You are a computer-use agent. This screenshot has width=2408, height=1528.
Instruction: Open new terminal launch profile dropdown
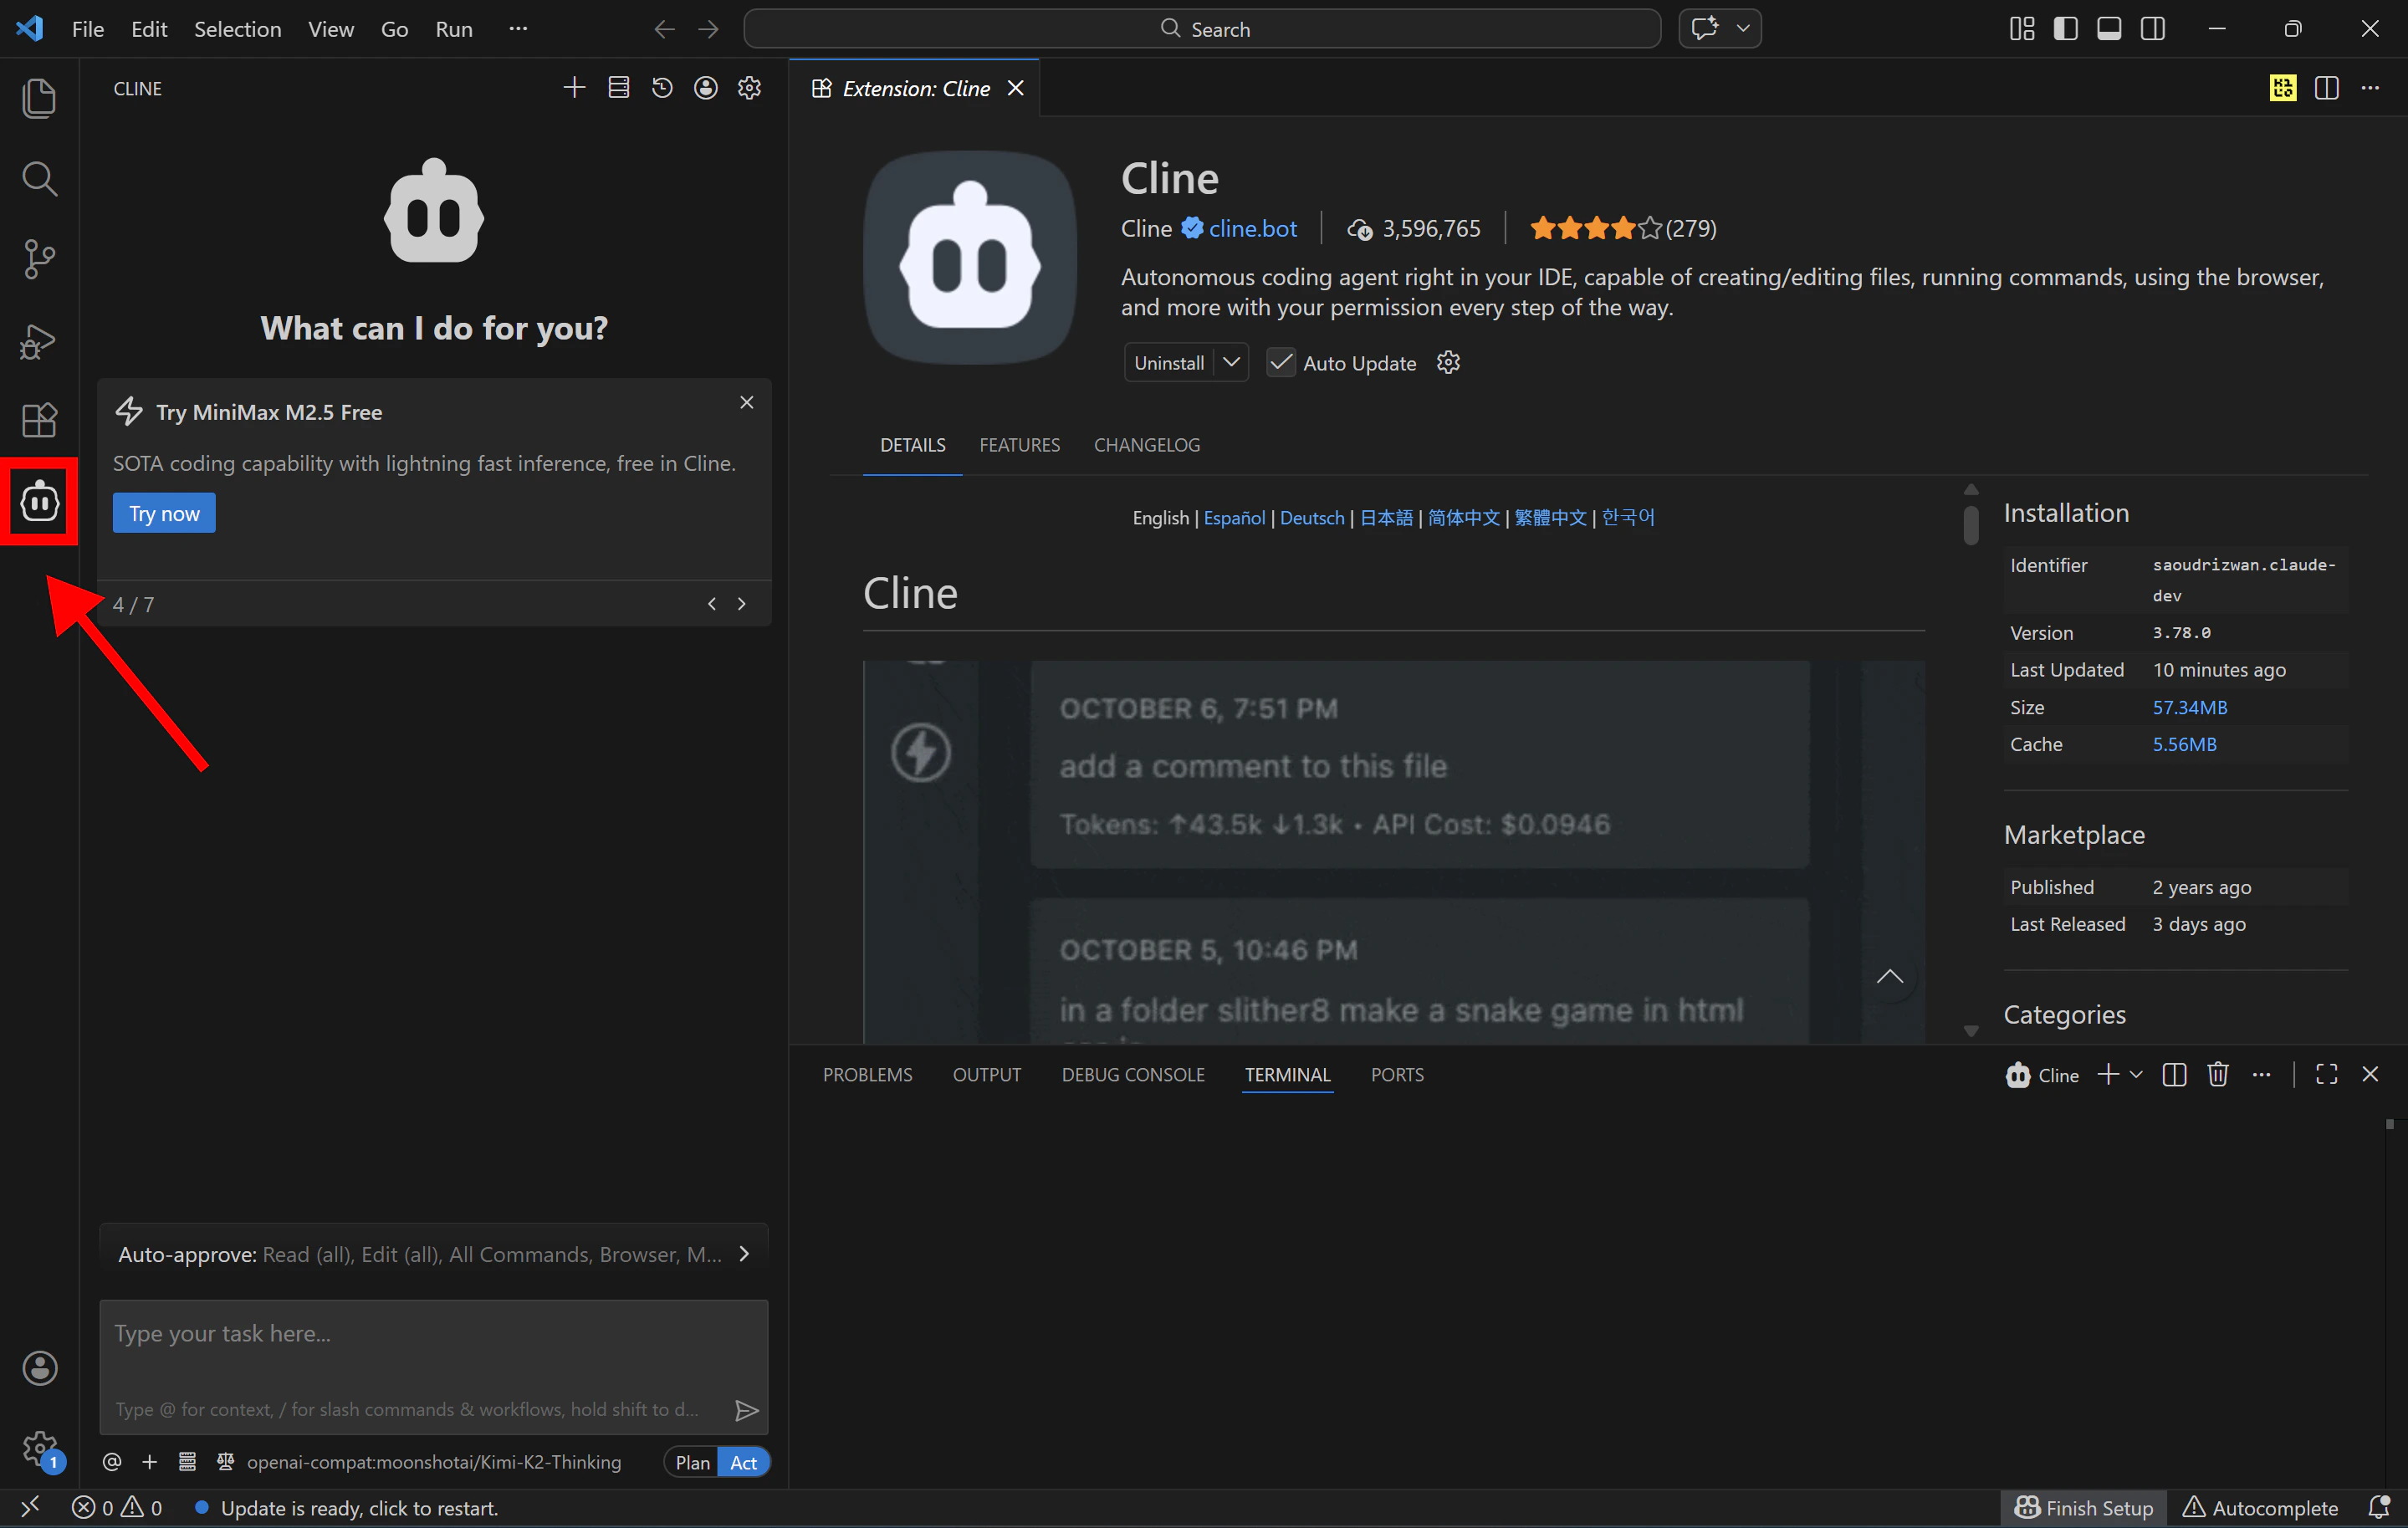2136,1074
